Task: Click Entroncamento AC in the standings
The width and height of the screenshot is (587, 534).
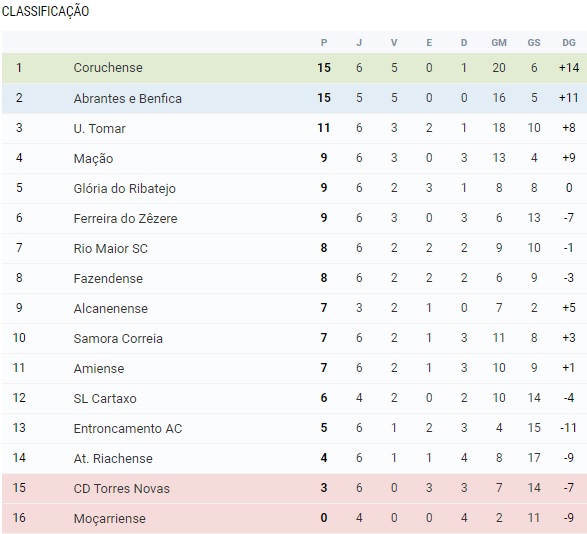Action: click(x=128, y=428)
